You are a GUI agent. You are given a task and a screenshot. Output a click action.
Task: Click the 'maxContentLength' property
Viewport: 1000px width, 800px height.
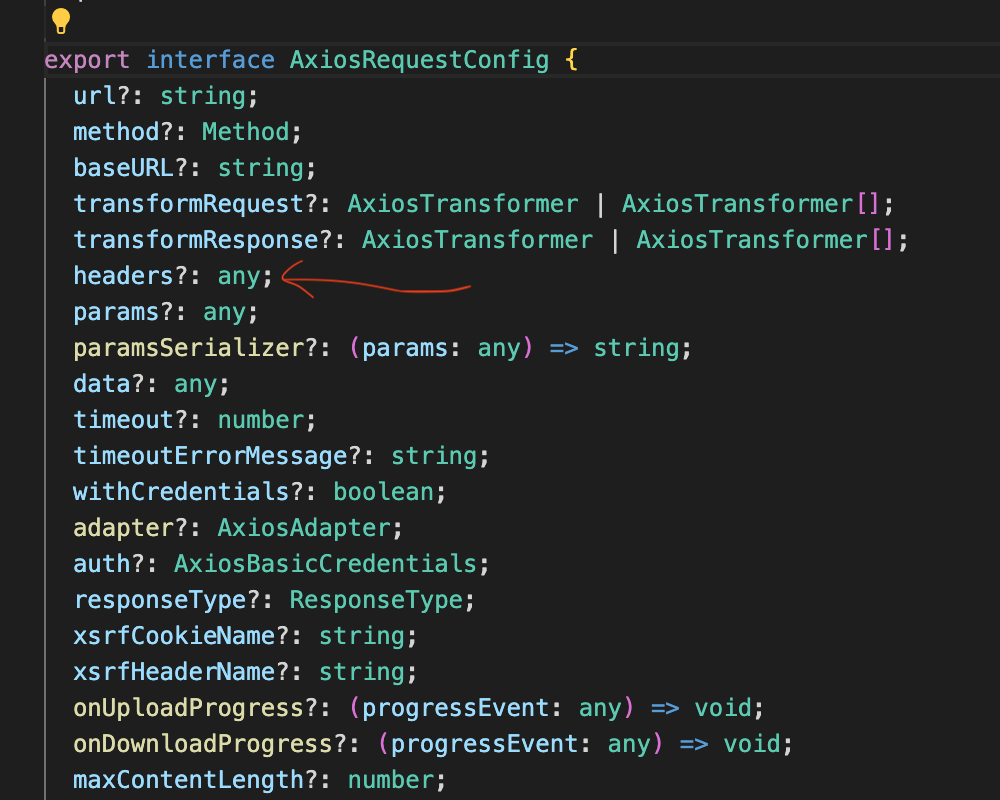click(x=189, y=780)
